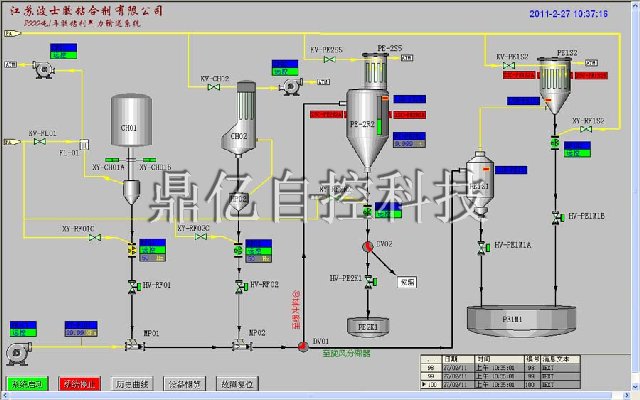Click the HV-PE1M1A valve icon
640x400 pixels.
pyautogui.click(x=481, y=246)
